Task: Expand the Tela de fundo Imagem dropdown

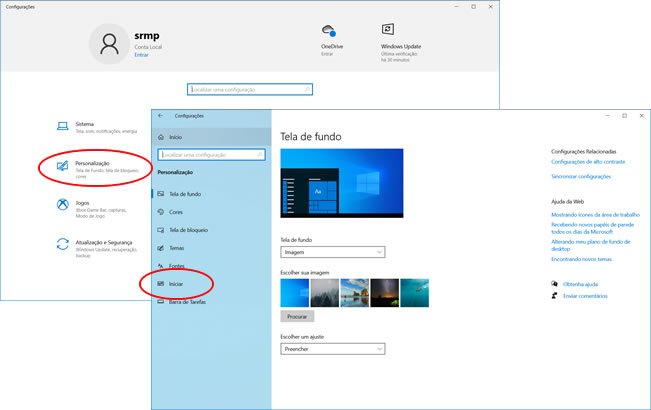Action: 332,253
